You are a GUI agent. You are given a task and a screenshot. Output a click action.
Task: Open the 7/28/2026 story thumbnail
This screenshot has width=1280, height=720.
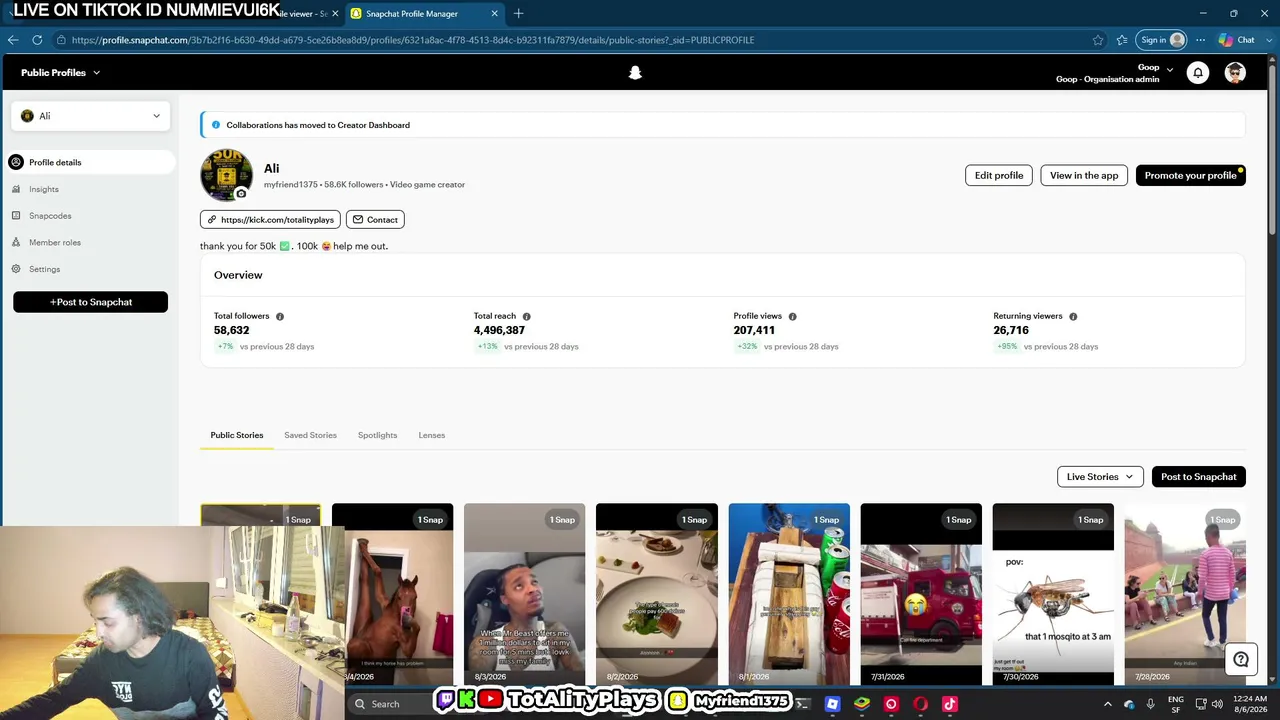pyautogui.click(x=1185, y=594)
